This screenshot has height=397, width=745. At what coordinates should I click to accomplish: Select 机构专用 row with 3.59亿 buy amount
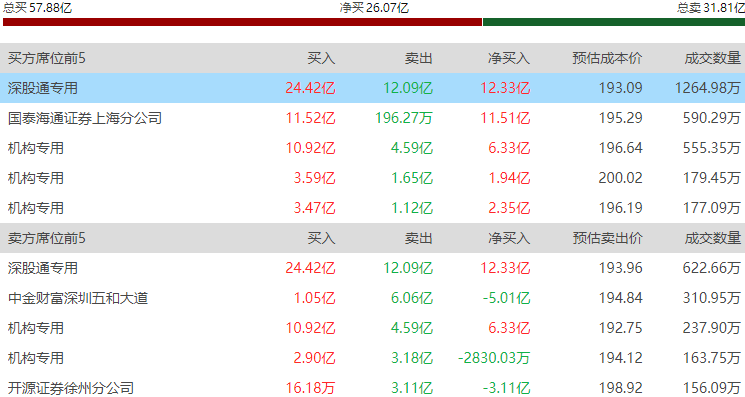pos(372,178)
